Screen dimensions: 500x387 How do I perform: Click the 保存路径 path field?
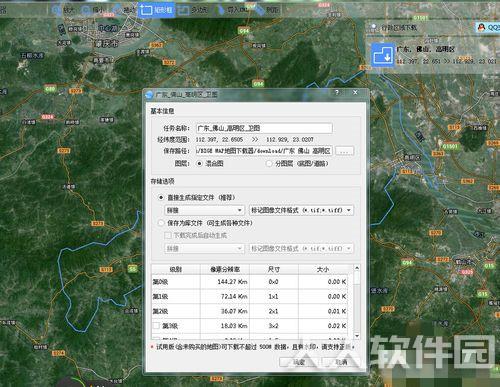(x=264, y=151)
